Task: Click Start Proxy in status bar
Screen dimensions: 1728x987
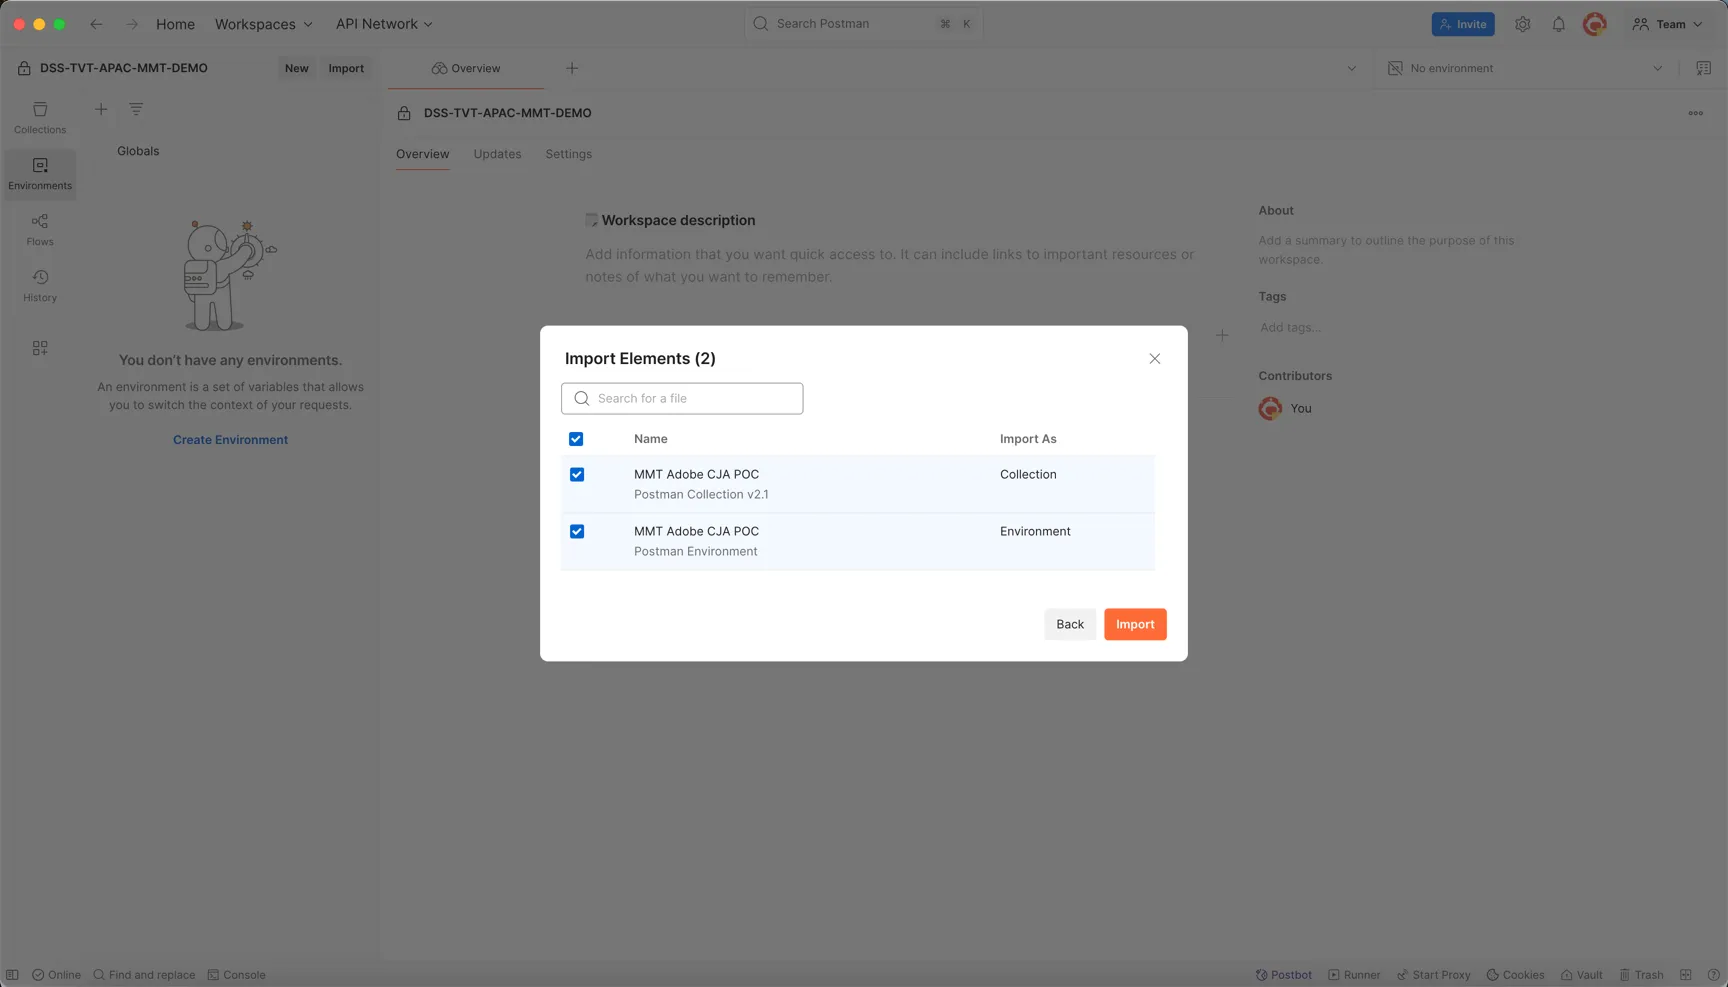Action: pyautogui.click(x=1433, y=975)
